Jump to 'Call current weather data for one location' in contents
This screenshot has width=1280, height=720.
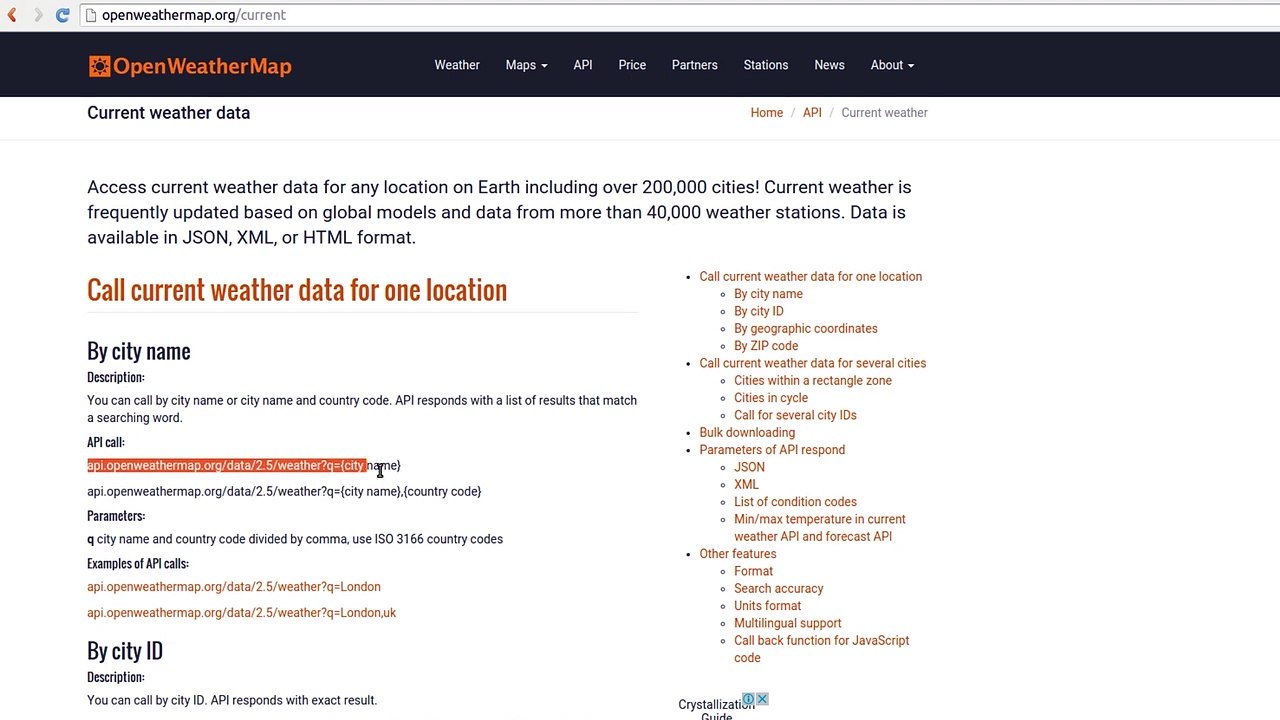click(811, 277)
